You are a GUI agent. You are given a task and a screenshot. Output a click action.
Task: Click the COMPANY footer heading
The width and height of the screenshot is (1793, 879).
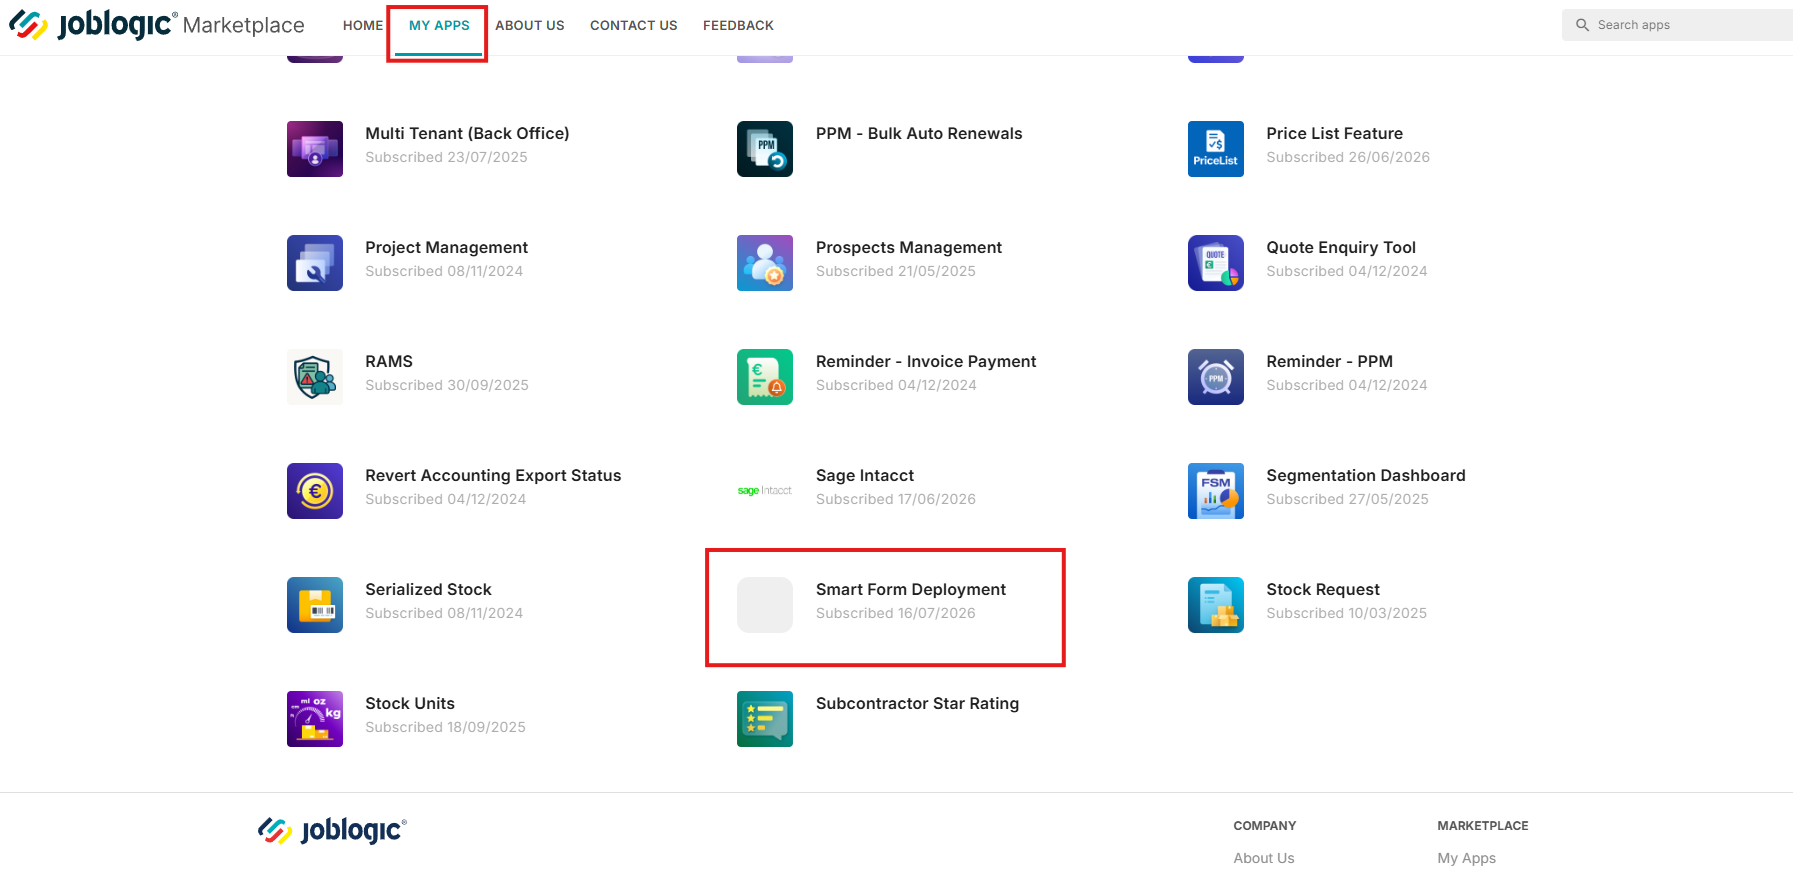click(x=1265, y=826)
